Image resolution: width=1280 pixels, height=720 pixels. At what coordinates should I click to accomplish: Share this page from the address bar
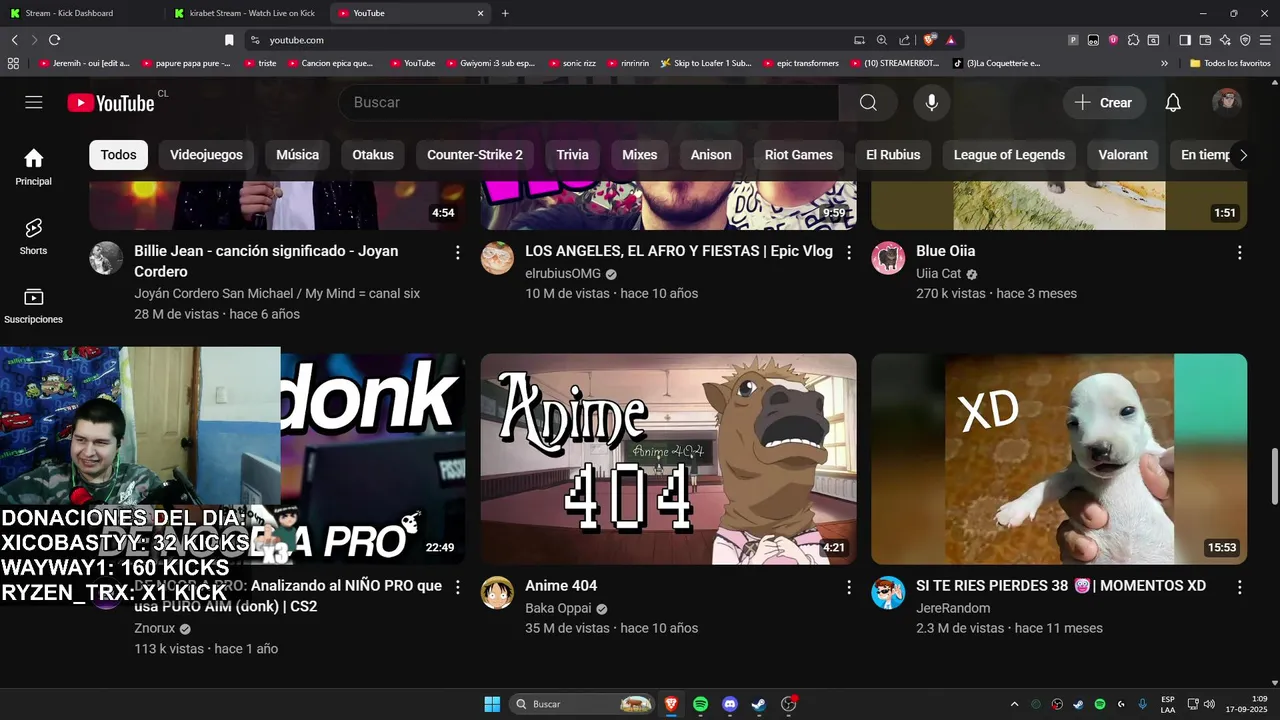904,40
